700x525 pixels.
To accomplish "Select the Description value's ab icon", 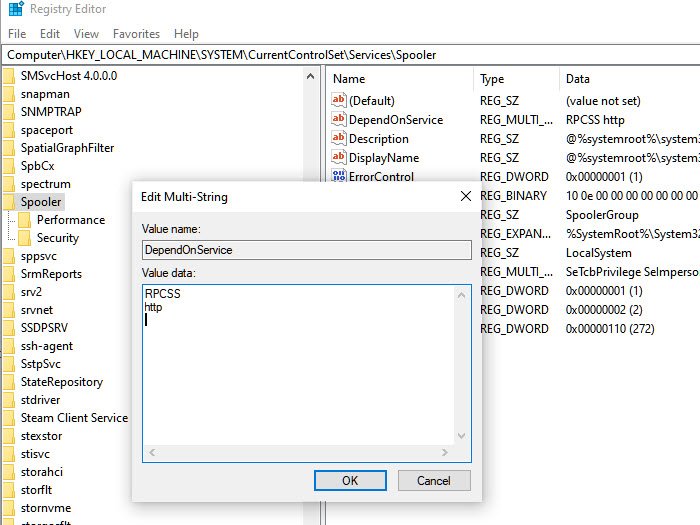I will tap(338, 138).
